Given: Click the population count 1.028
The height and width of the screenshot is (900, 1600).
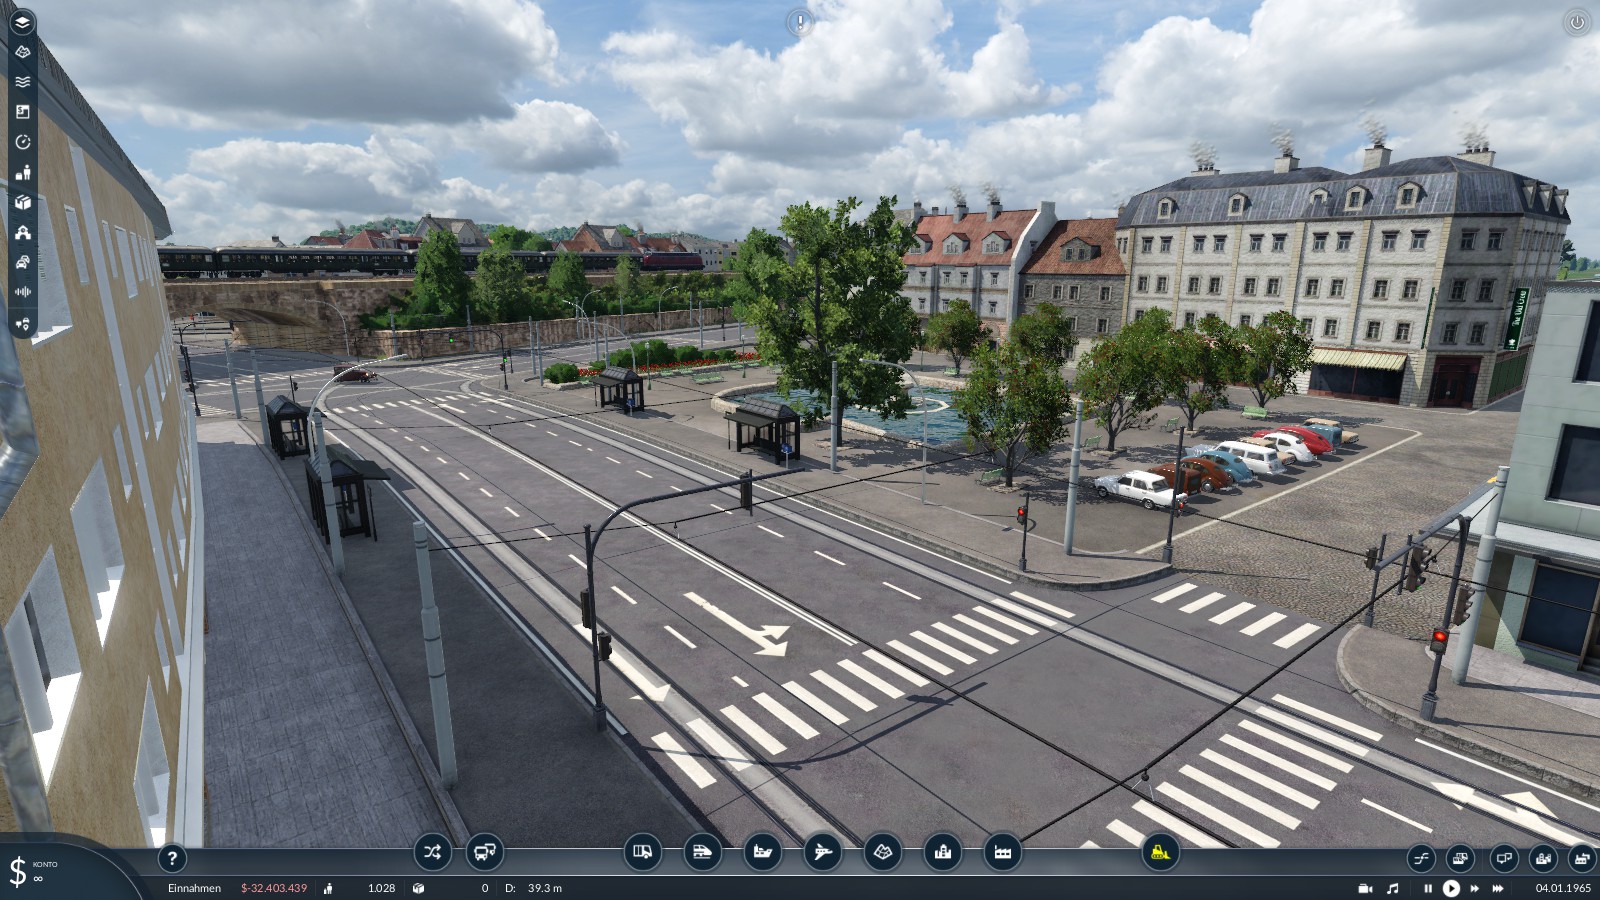Looking at the screenshot, I should click(381, 888).
